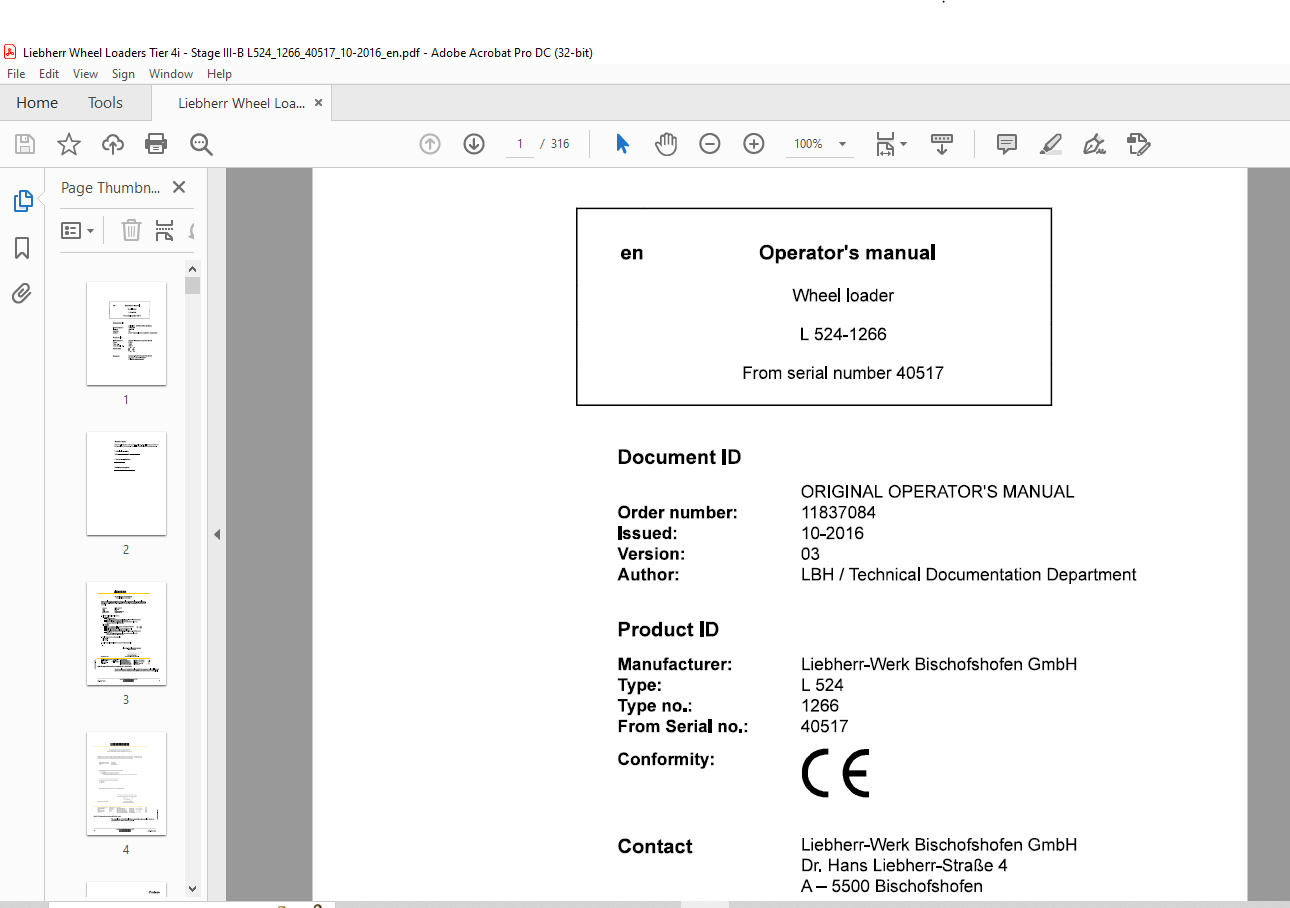The height and width of the screenshot is (908, 1290).
Task: Click the thumbnail panel scrollbar handle
Action: [x=192, y=286]
